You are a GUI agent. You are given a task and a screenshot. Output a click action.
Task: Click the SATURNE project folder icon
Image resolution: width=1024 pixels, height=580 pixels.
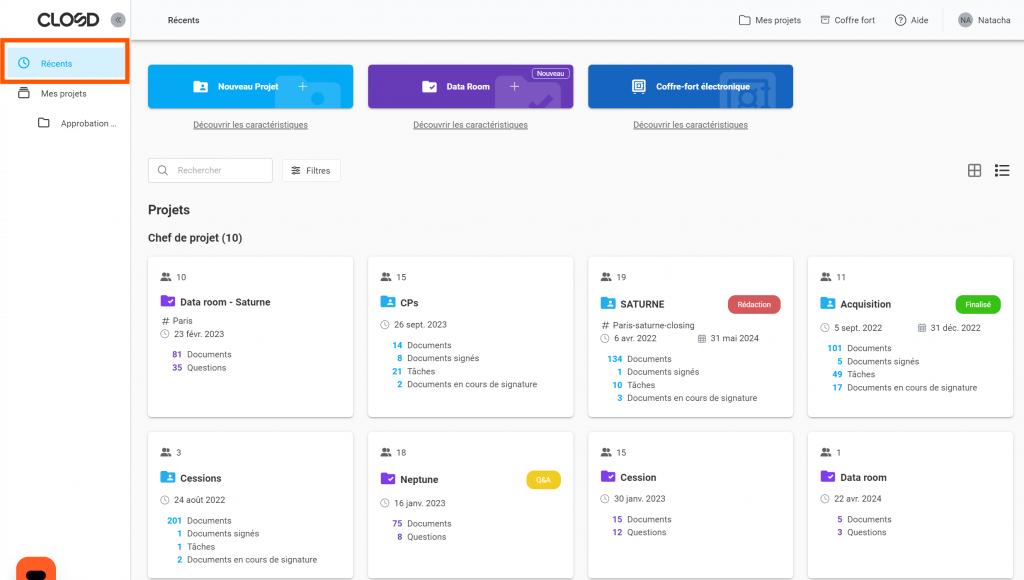pyautogui.click(x=608, y=304)
